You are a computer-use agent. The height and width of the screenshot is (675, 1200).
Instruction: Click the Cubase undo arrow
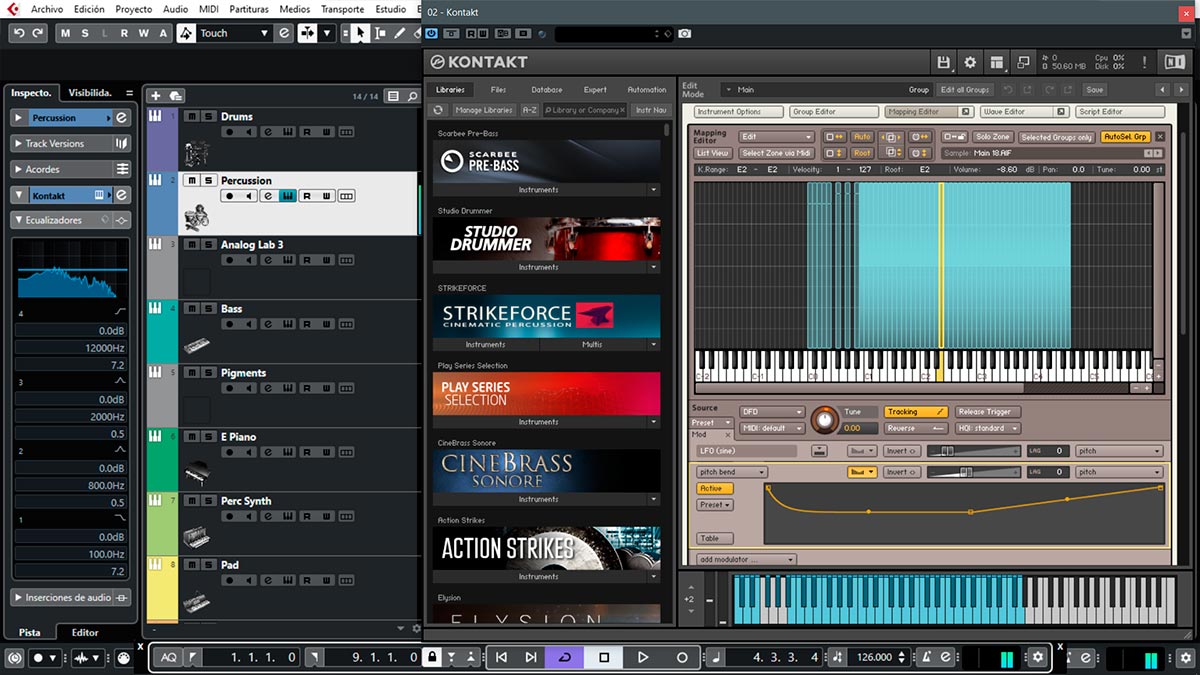[19, 33]
